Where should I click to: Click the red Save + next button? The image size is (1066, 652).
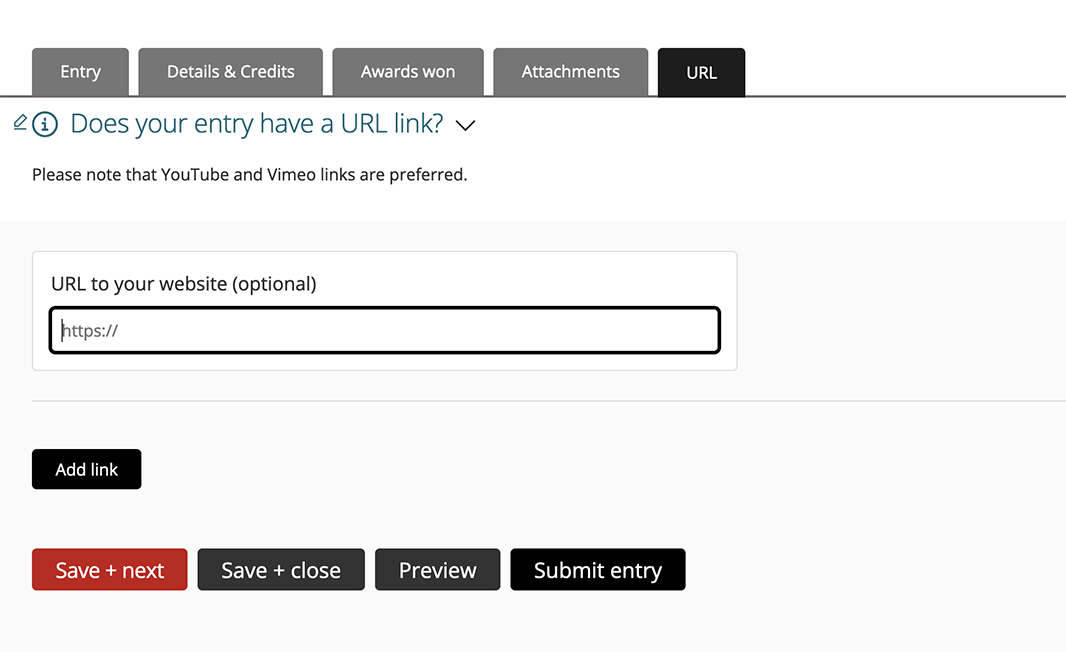point(109,570)
